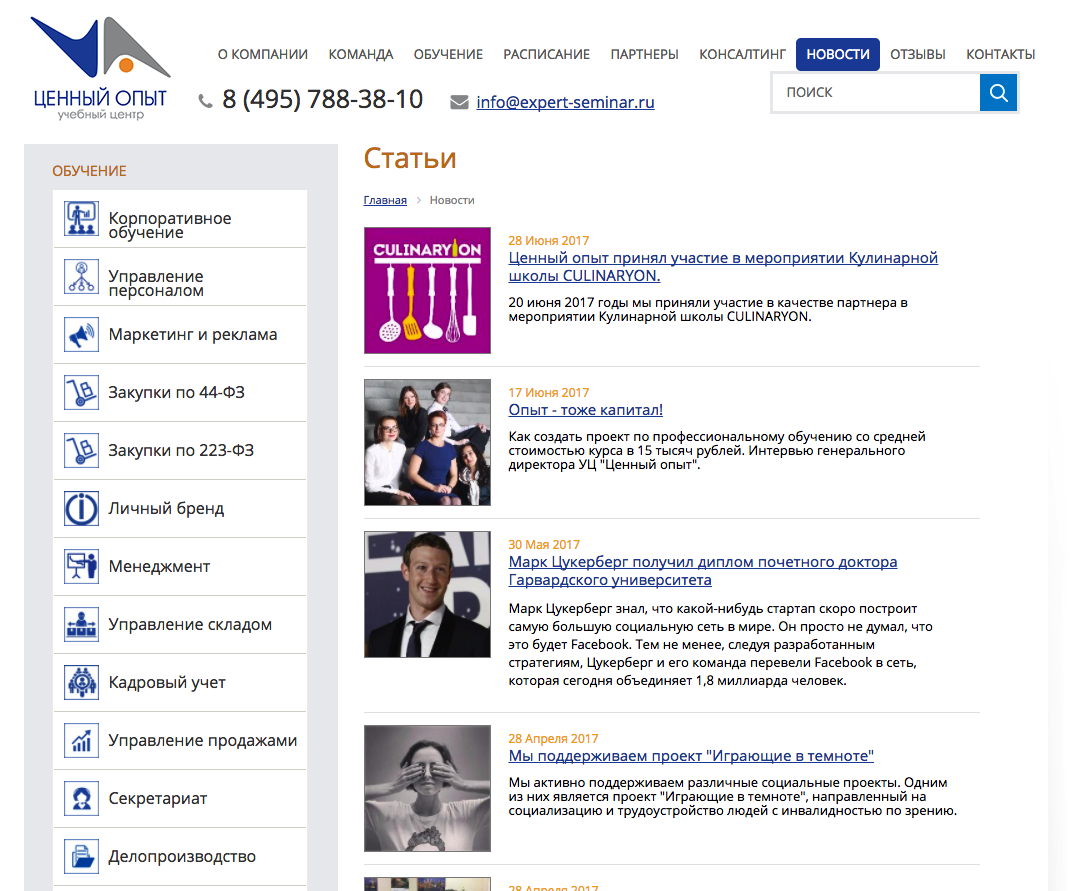
Task: Open the Играющие в темноте article link
Action: coord(691,756)
